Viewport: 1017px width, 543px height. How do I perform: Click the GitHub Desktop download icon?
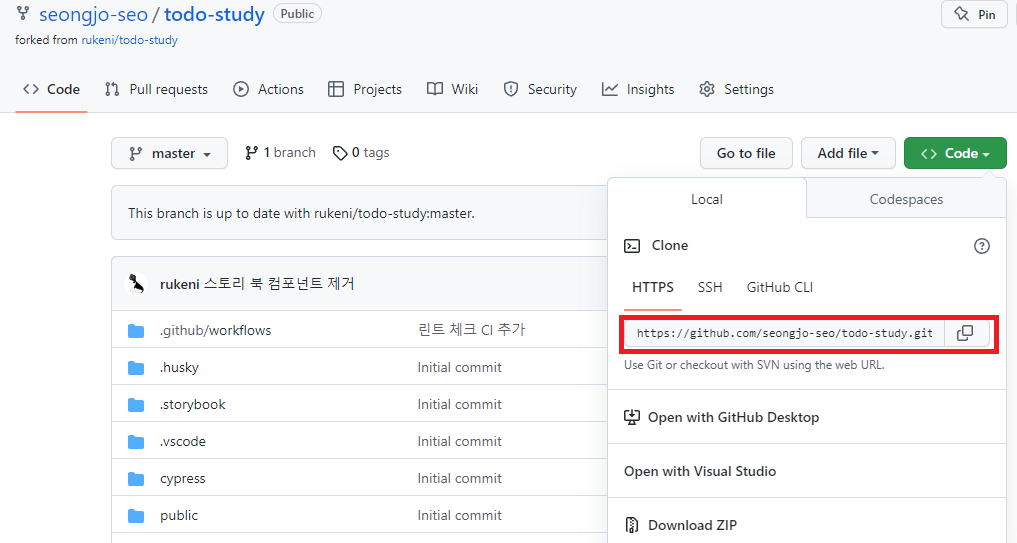(x=632, y=417)
